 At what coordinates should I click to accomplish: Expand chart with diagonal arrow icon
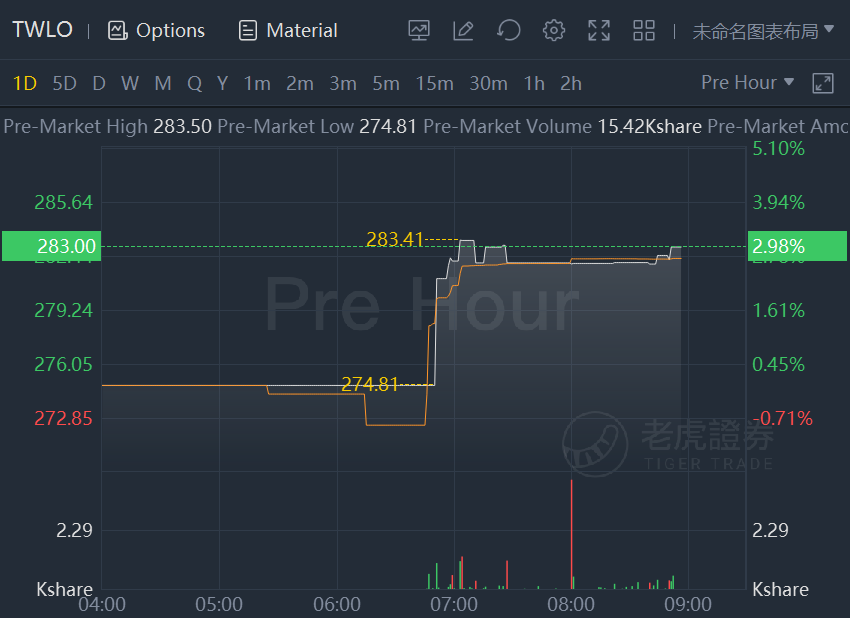coord(823,83)
